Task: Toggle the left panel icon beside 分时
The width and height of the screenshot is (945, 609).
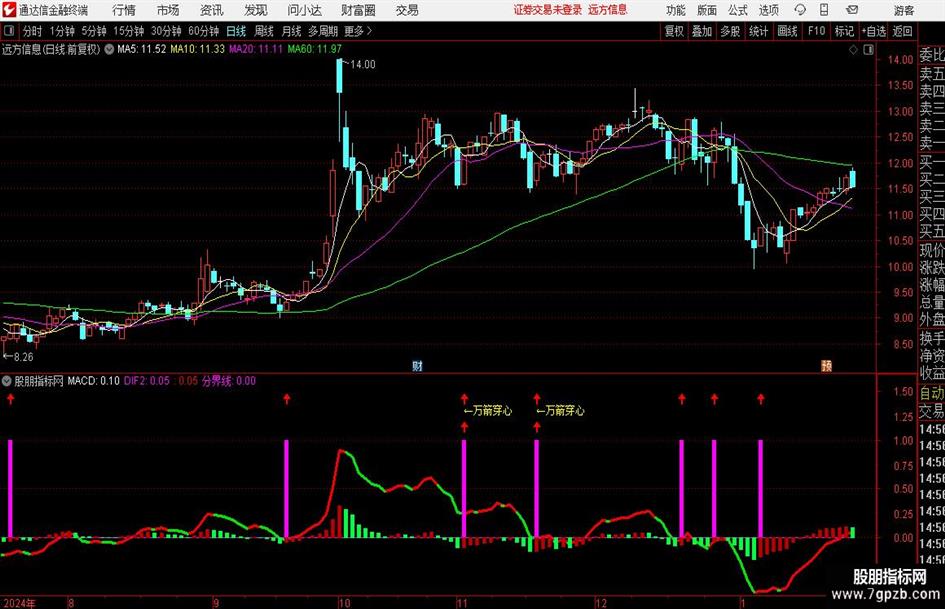Action: point(9,31)
